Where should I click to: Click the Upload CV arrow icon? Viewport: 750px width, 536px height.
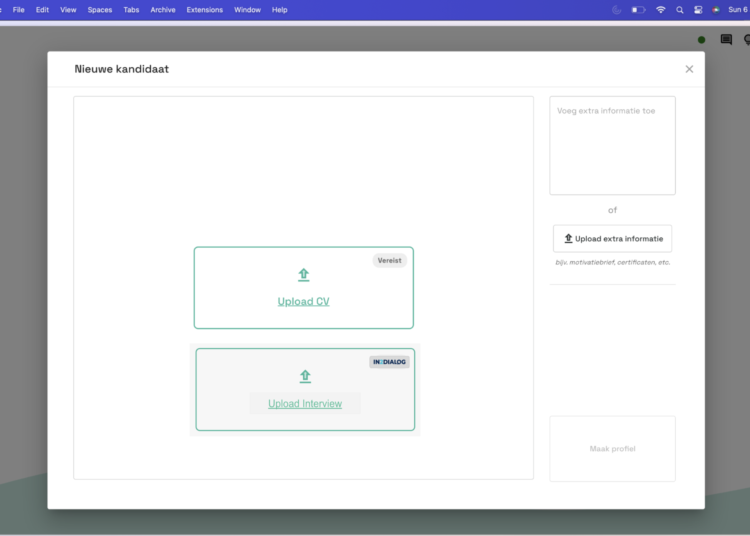(304, 275)
